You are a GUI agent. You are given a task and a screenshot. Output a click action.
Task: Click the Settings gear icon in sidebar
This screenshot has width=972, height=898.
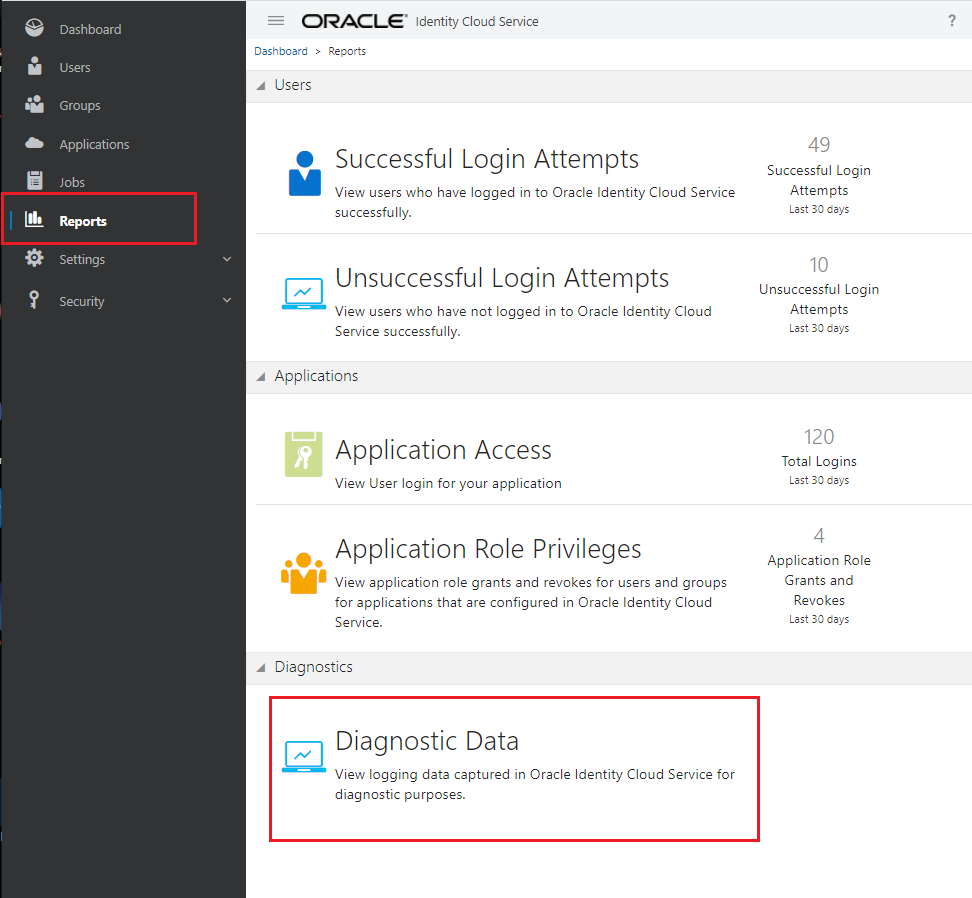(35, 258)
